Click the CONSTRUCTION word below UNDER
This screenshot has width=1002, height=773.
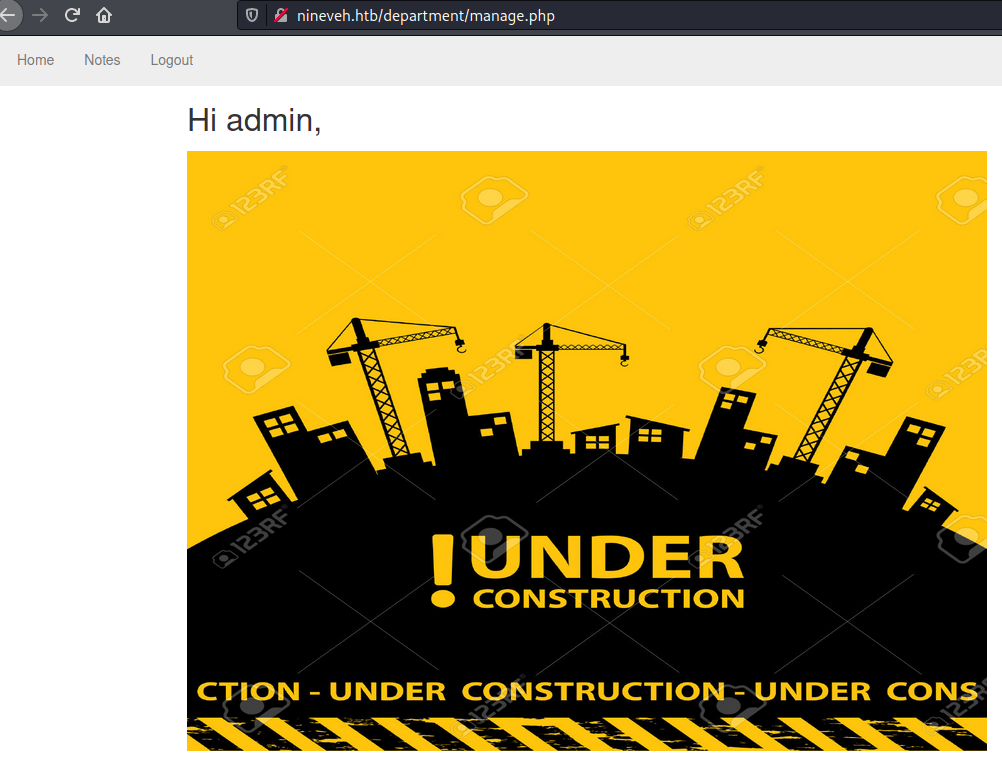point(608,598)
